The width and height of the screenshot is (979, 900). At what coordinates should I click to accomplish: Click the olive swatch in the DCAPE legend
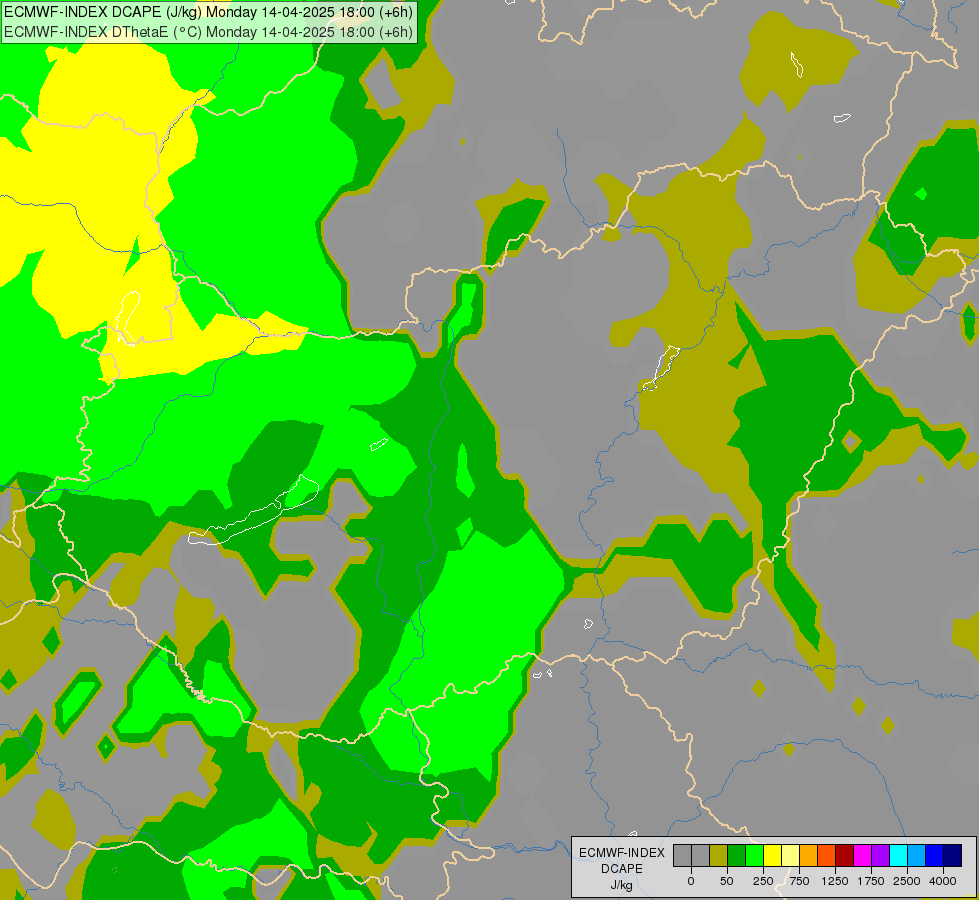click(718, 855)
